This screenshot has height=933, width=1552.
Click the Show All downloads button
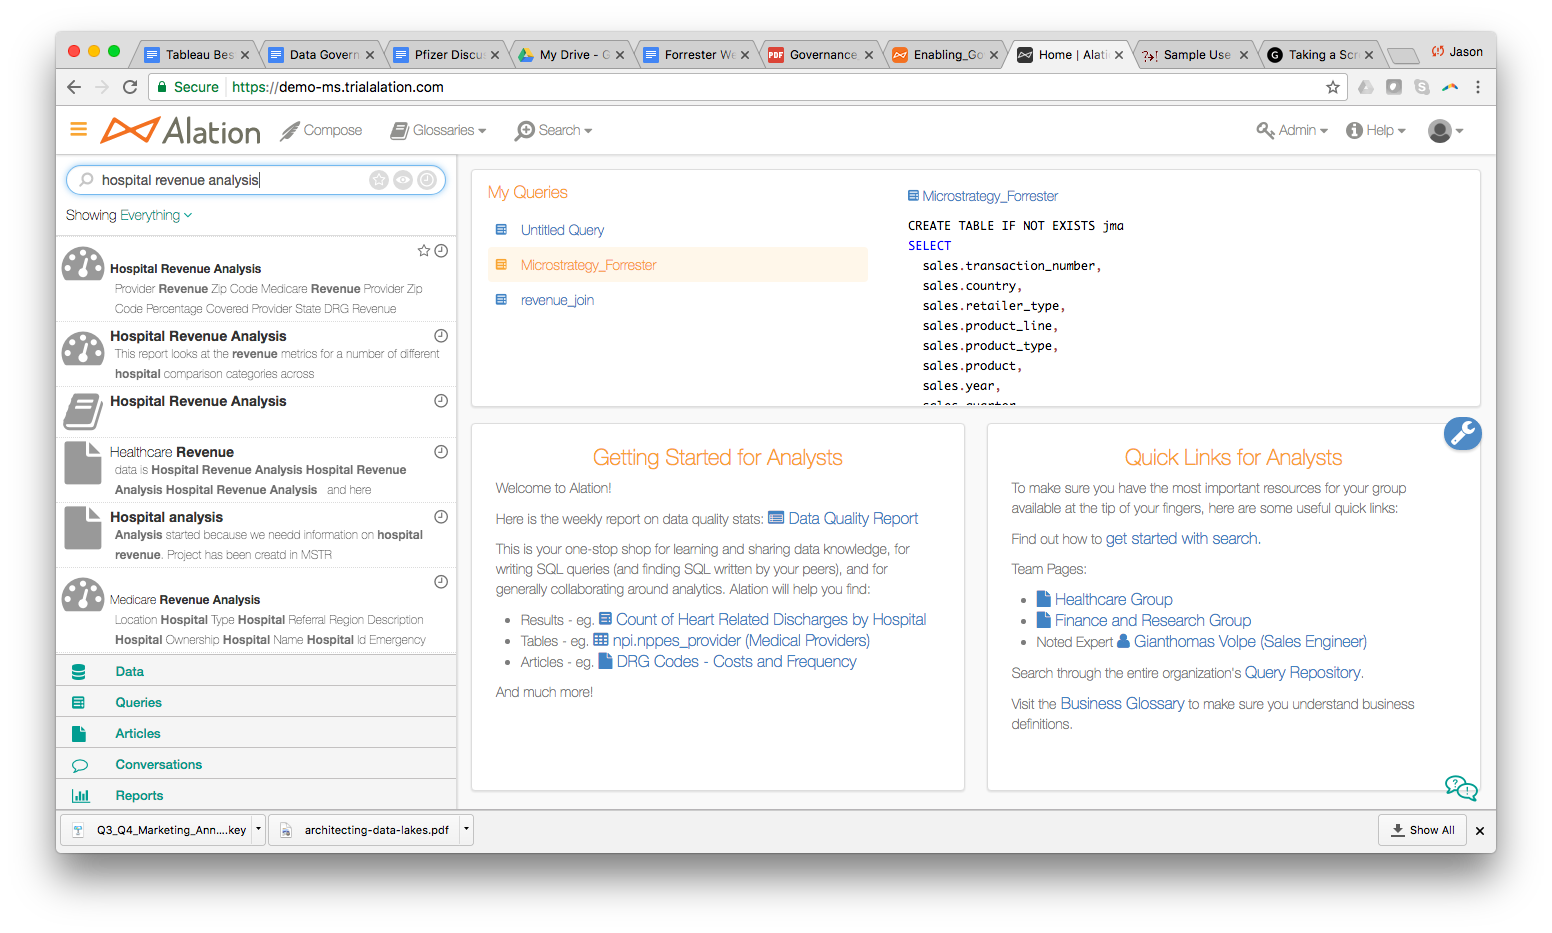click(1422, 830)
